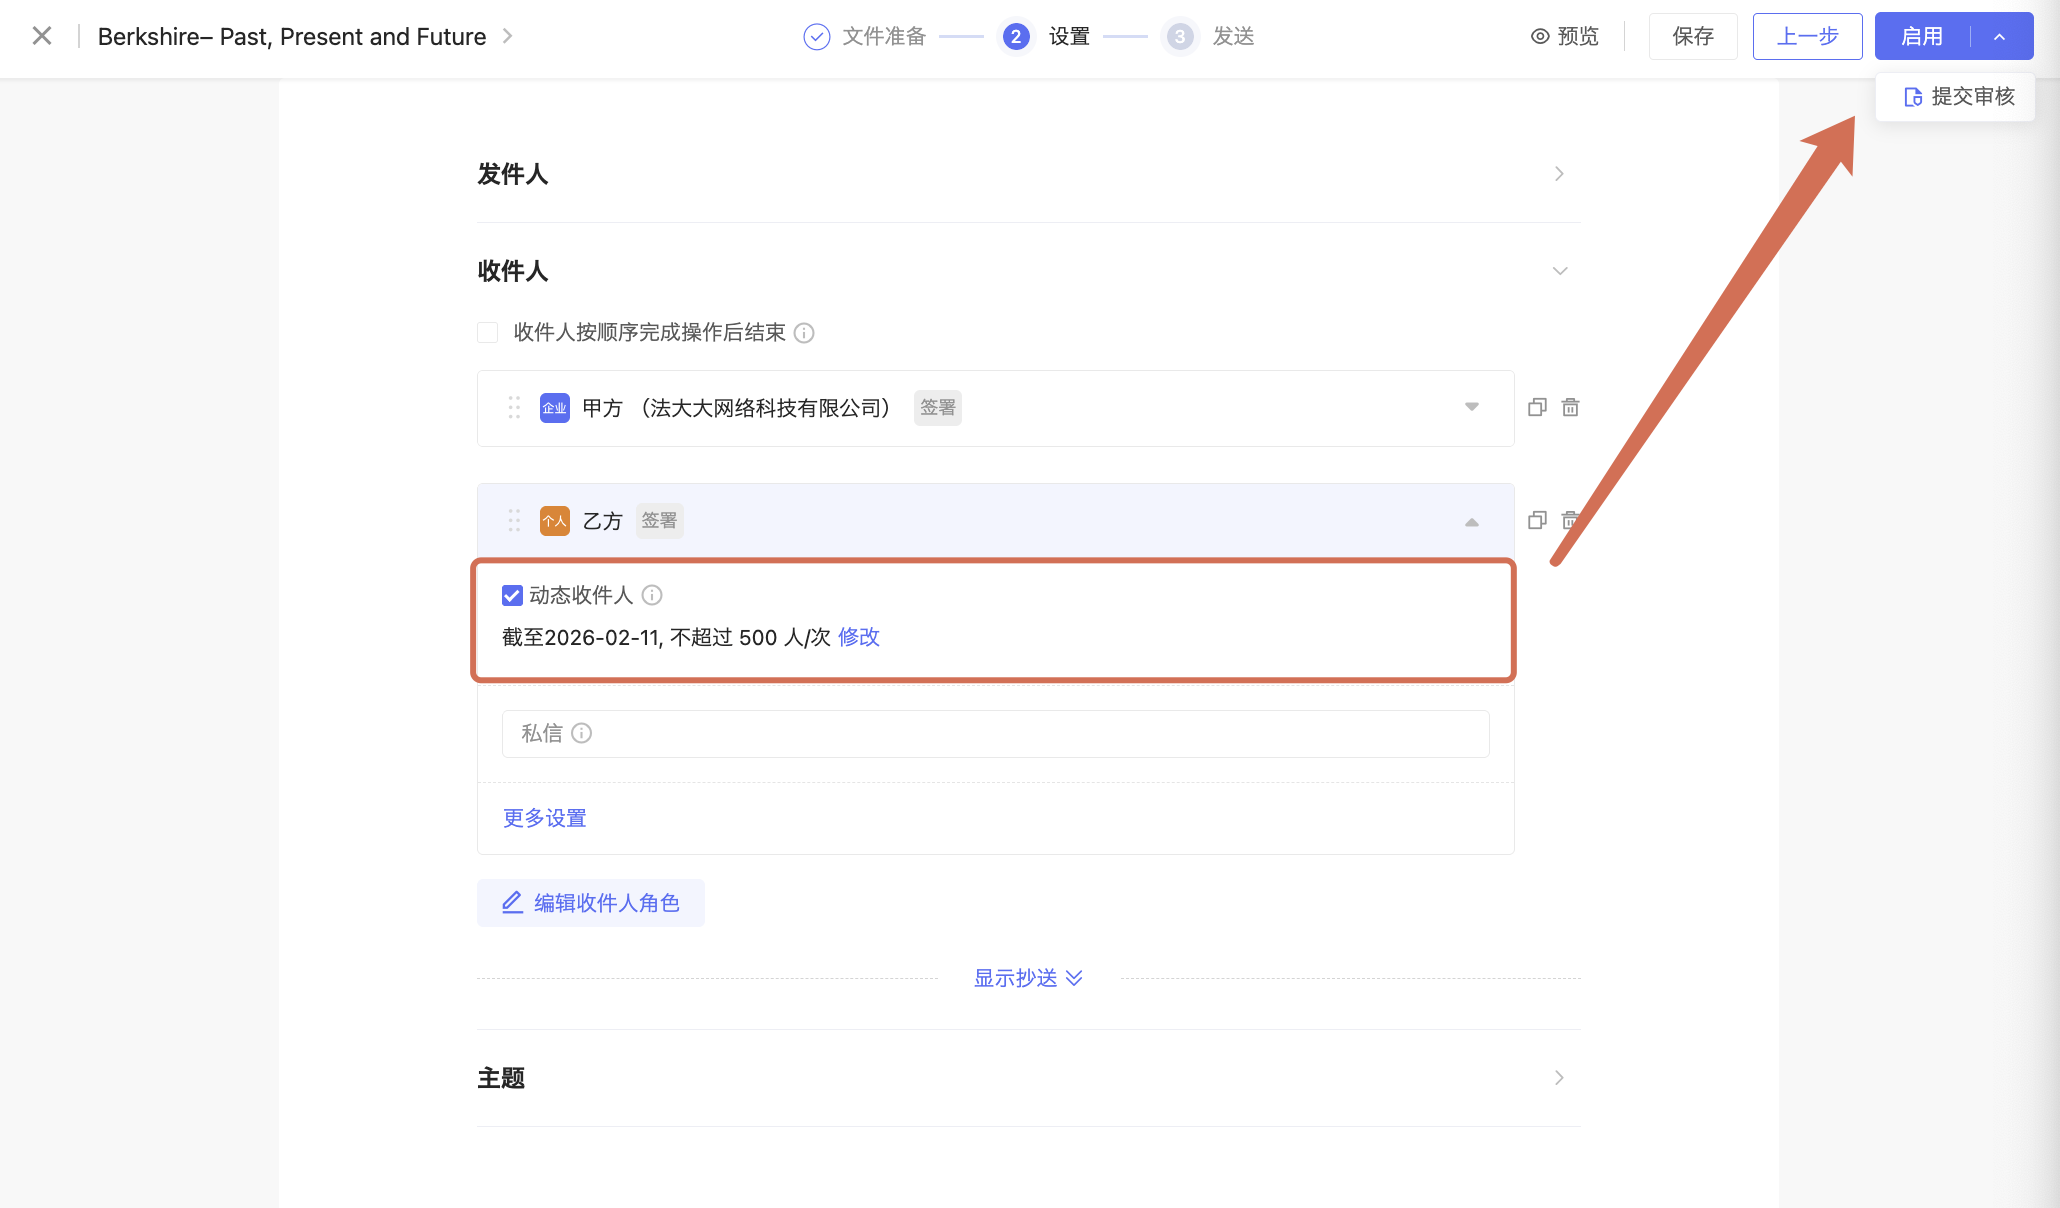Click the 修改 link for dynamic recipient
Image resolution: width=2060 pixels, height=1208 pixels.
coord(858,637)
